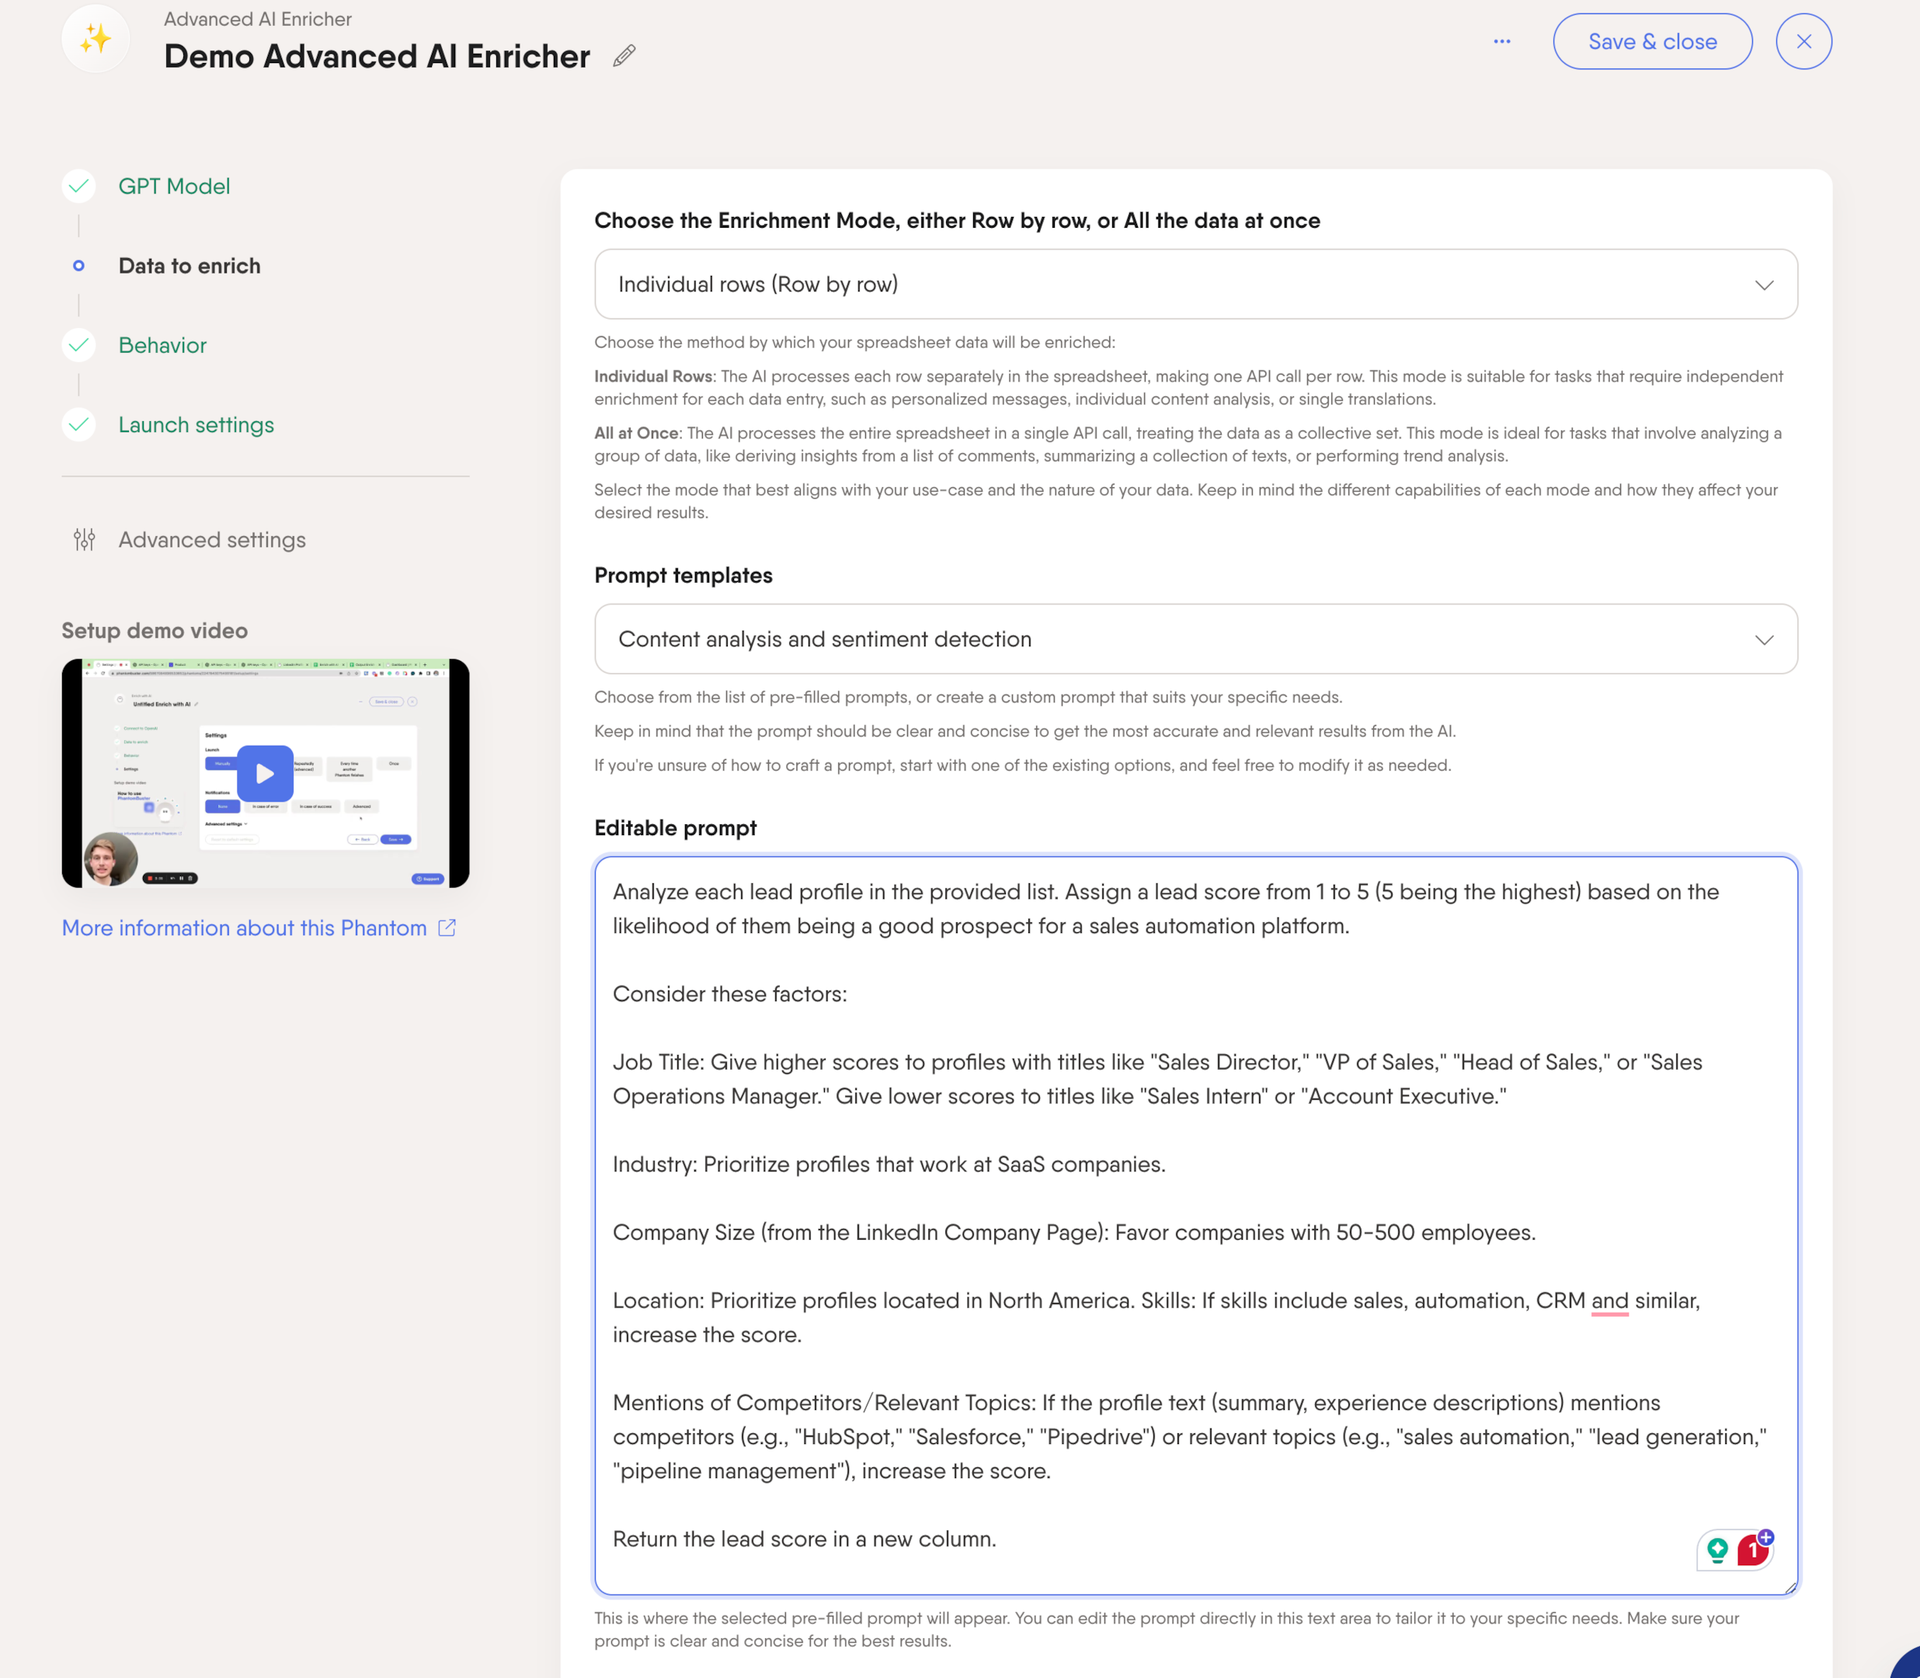
Task: Click the pencil icon to rename the Phantom
Action: (x=624, y=56)
